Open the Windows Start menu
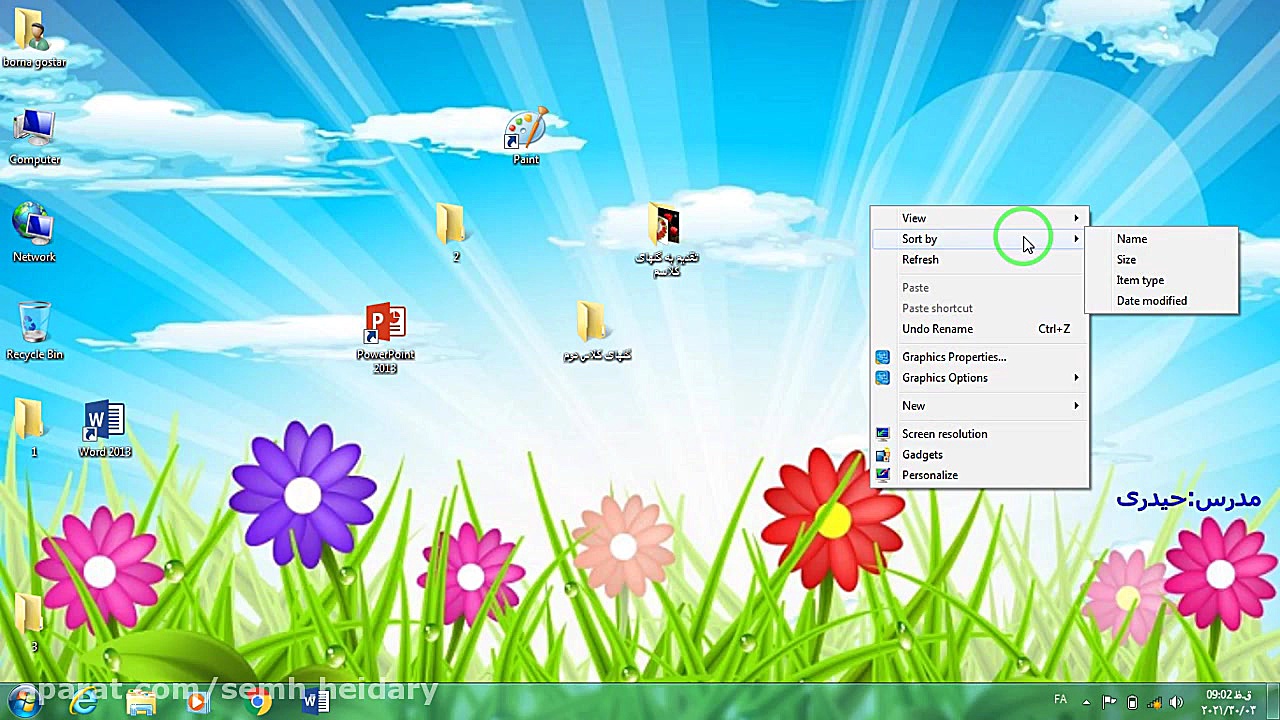Screen dimensions: 1280x720 tap(24, 702)
